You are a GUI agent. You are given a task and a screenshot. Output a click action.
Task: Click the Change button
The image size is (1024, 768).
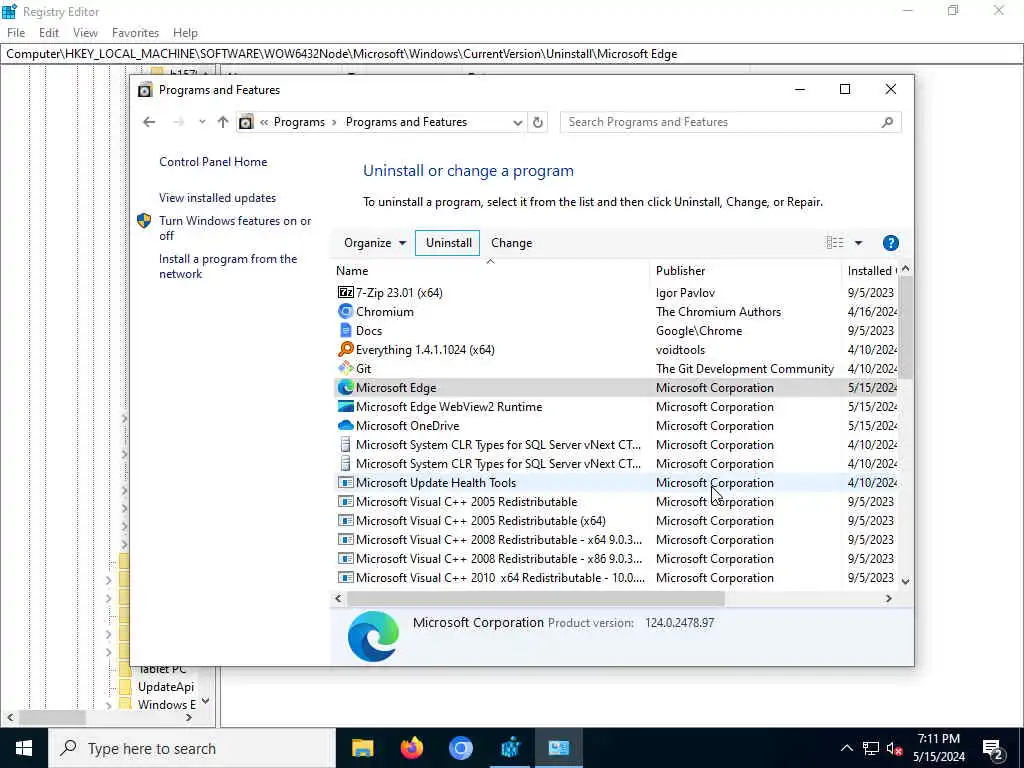click(x=511, y=243)
